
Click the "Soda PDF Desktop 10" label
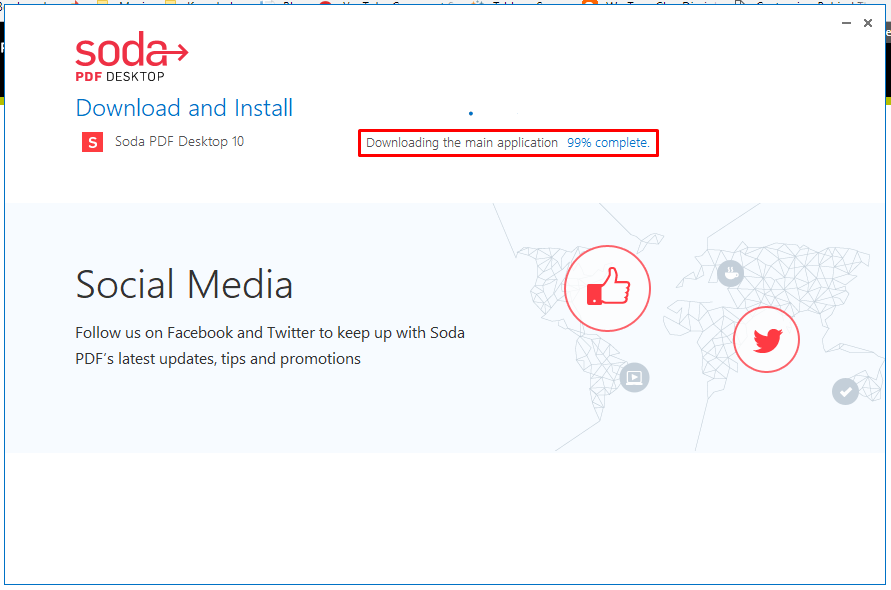pos(180,142)
